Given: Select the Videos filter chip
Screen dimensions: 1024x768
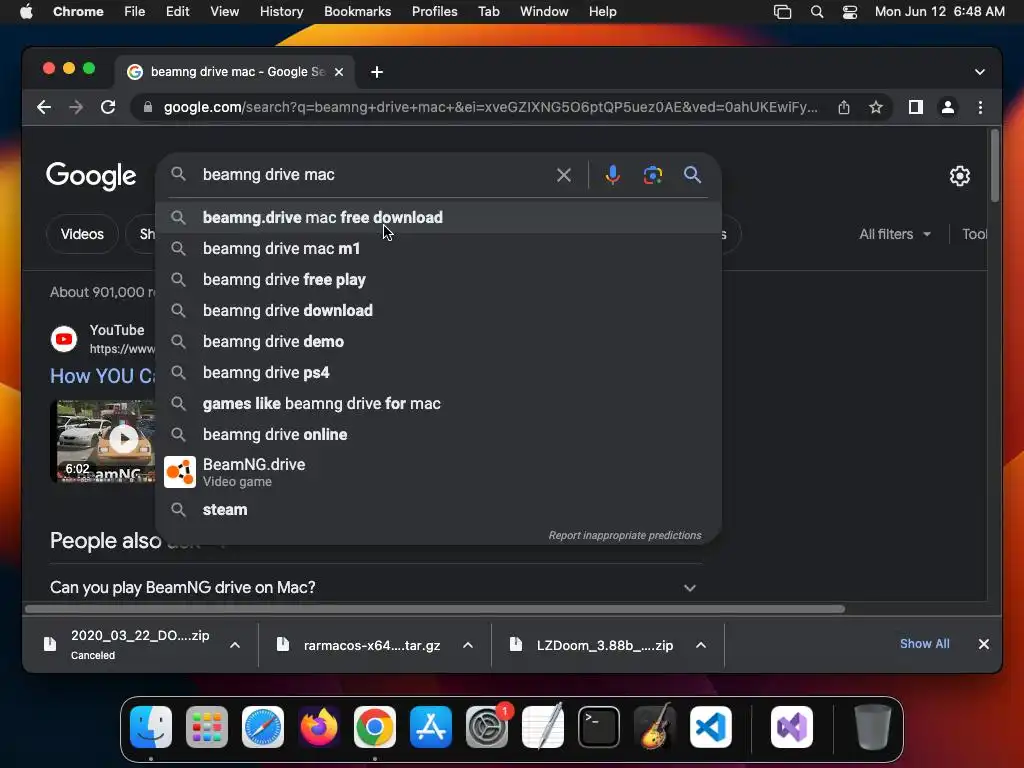Looking at the screenshot, I should click(x=82, y=234).
